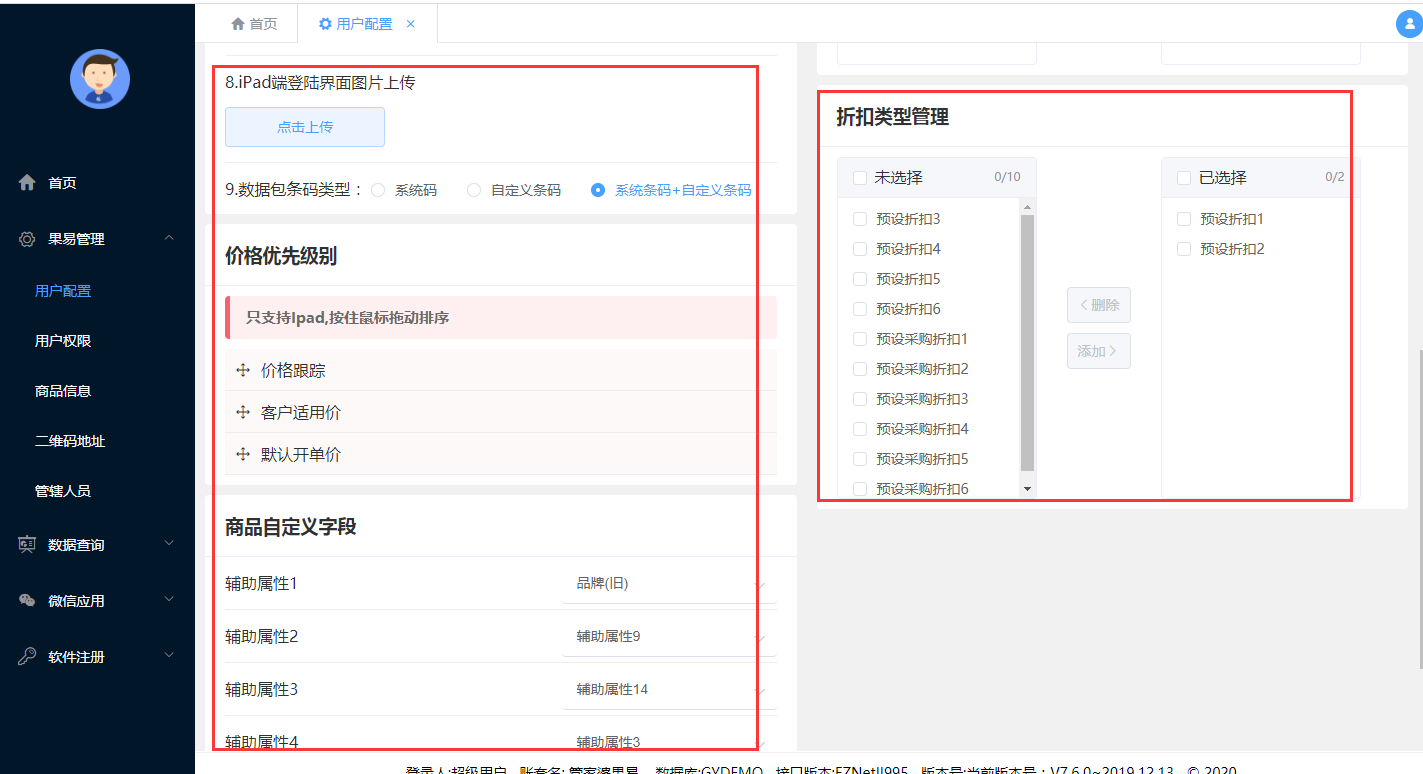Viewport: 1423px width, 774px height.
Task: Open the 用户权限 menu item
Action: [63, 341]
